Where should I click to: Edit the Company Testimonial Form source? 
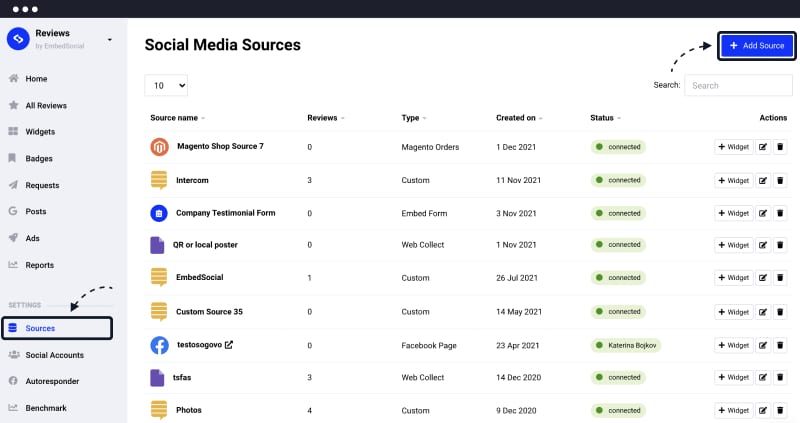point(763,213)
